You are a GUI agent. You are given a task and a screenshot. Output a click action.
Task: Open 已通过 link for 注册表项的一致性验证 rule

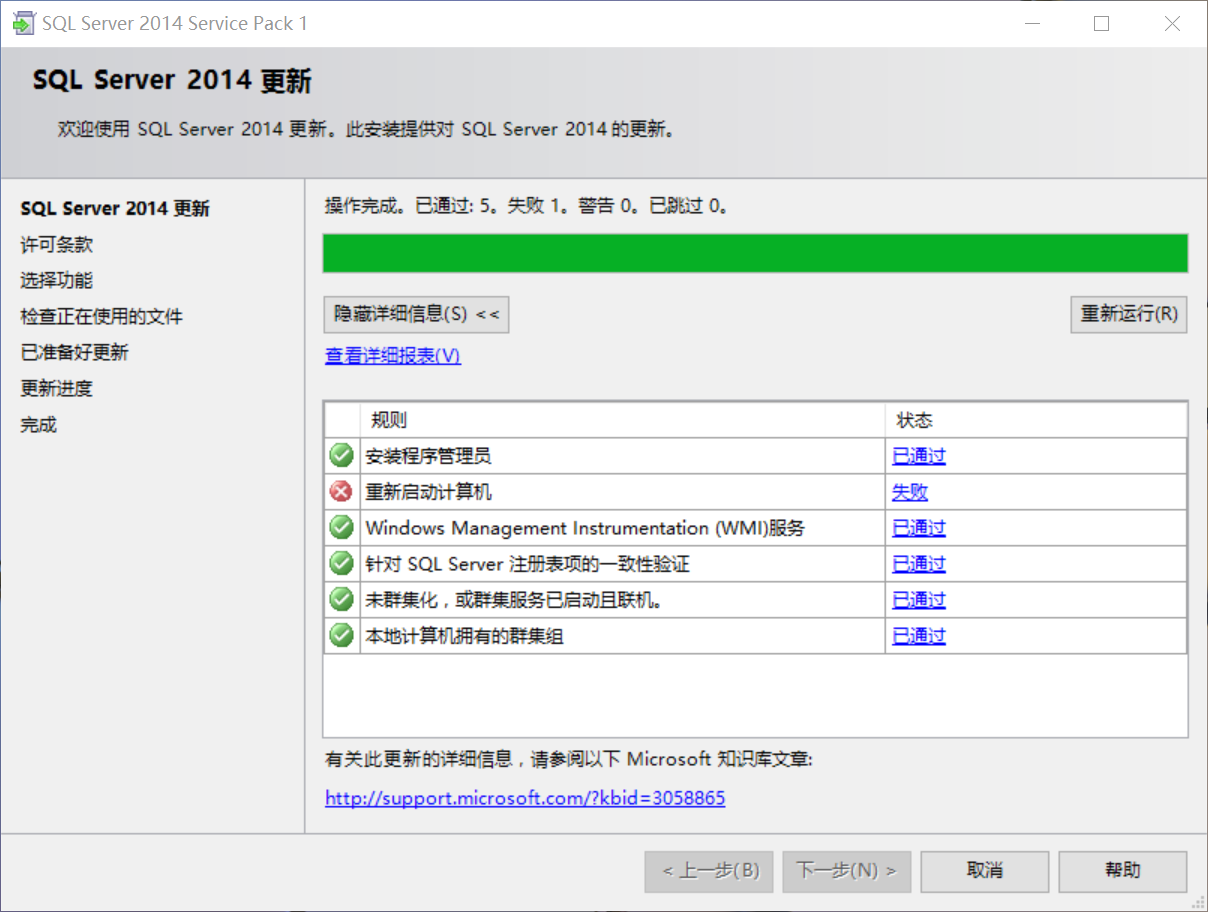click(x=919, y=564)
